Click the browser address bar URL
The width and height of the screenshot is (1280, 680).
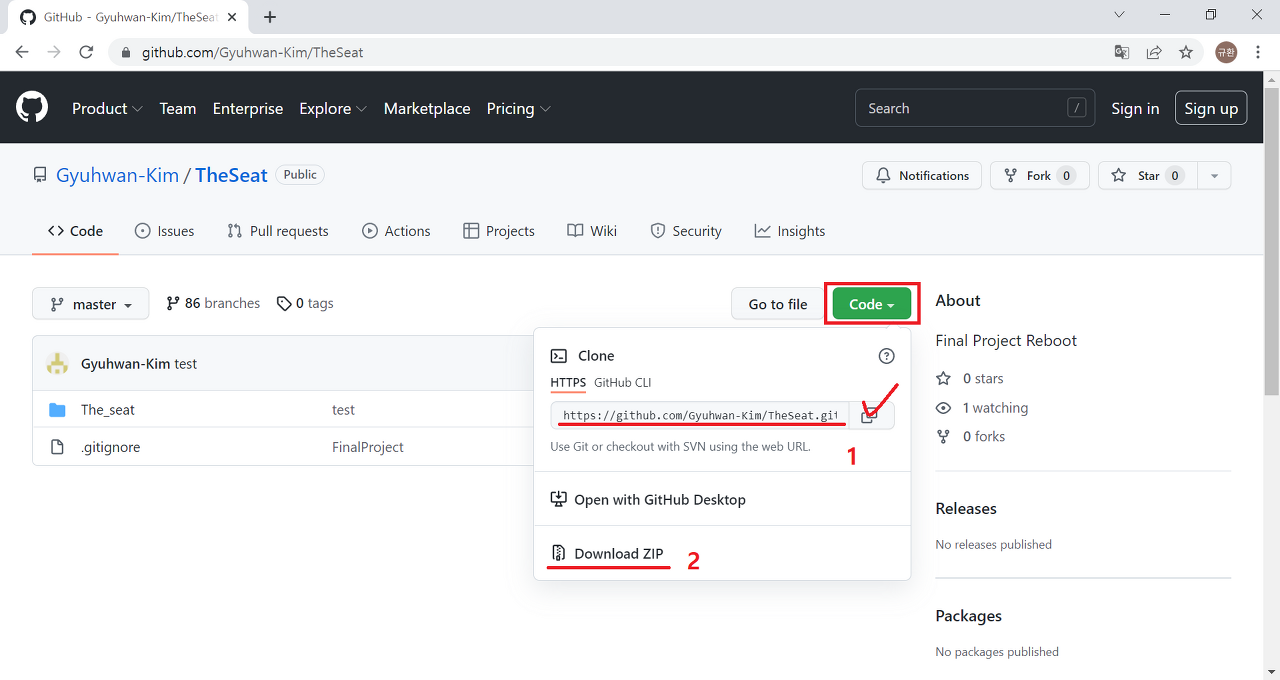252,52
